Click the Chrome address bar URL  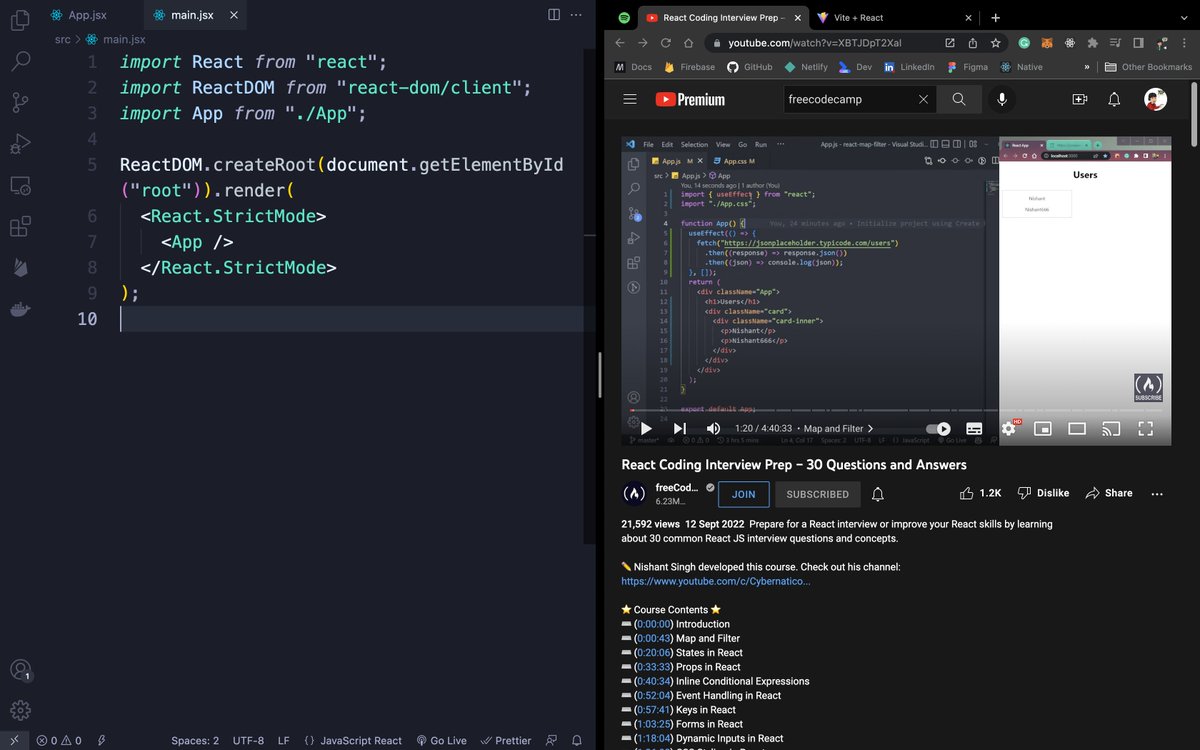click(814, 43)
